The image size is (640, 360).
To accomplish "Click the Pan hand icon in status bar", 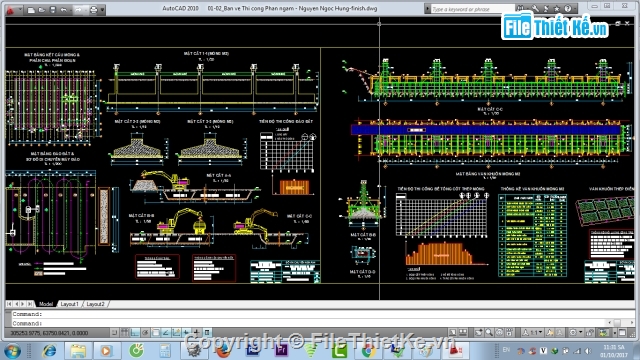I will click(x=479, y=333).
